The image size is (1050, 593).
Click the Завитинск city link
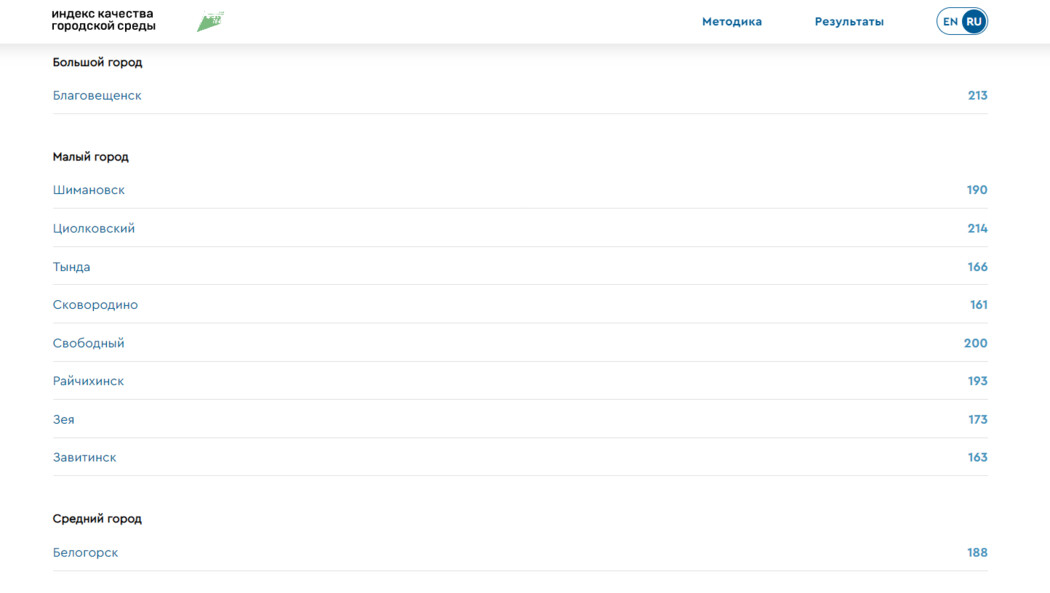coord(84,457)
